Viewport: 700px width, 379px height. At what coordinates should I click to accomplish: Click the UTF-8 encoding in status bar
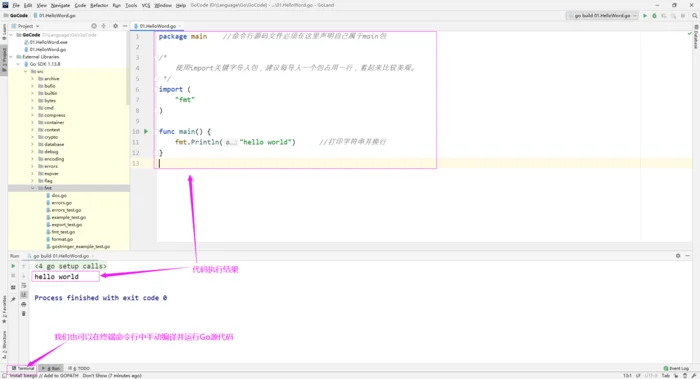pos(651,375)
